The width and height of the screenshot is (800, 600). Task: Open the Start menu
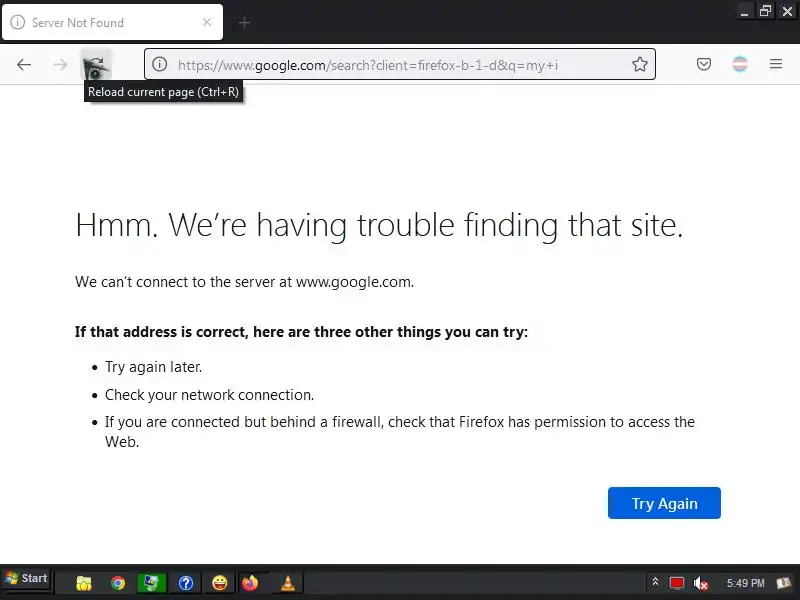26,579
